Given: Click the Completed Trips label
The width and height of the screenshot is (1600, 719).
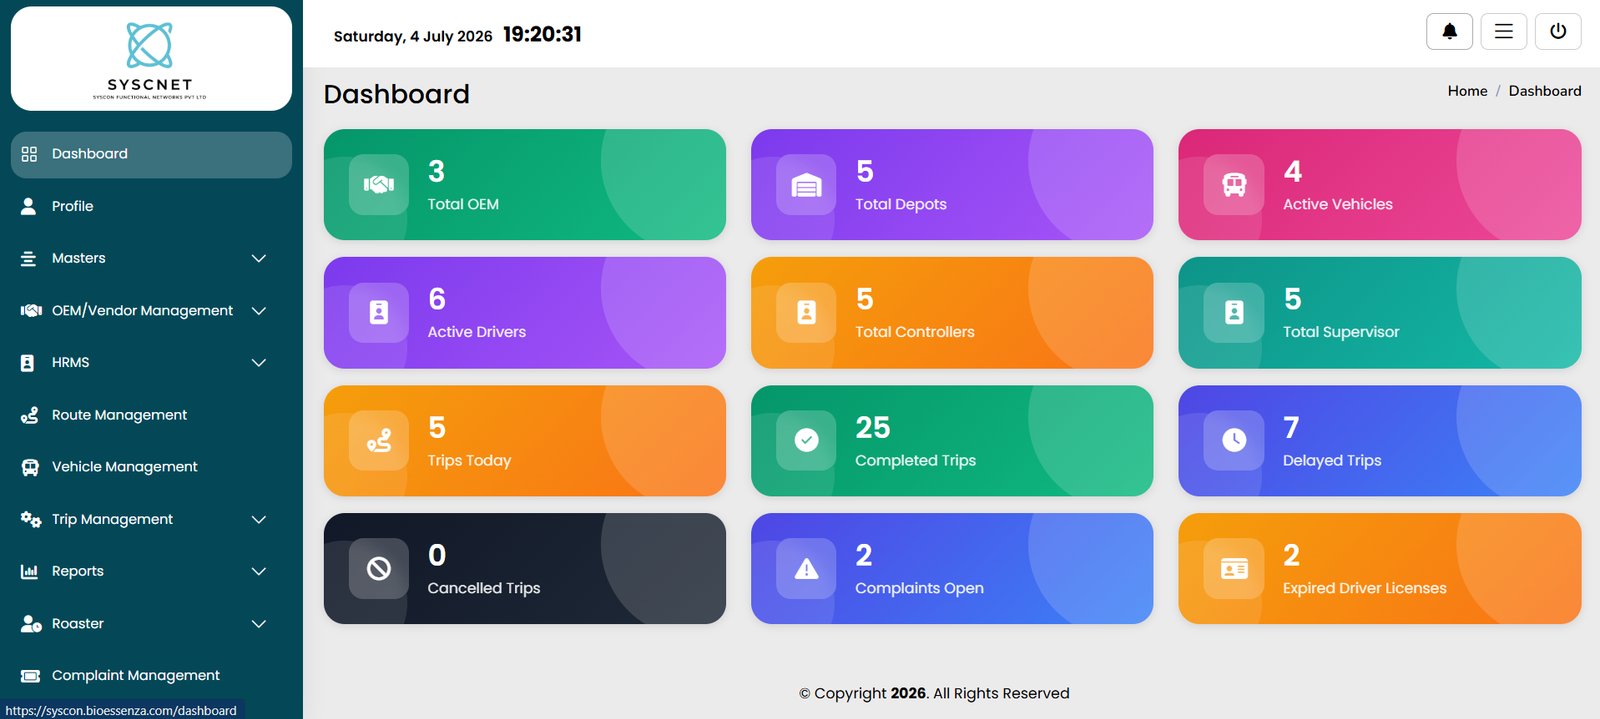Looking at the screenshot, I should pos(915,461).
